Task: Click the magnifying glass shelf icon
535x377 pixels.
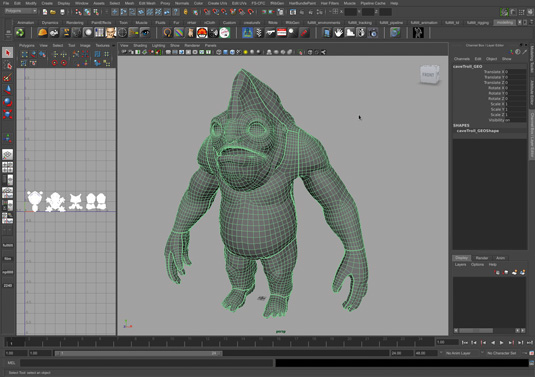Action: [x=293, y=33]
